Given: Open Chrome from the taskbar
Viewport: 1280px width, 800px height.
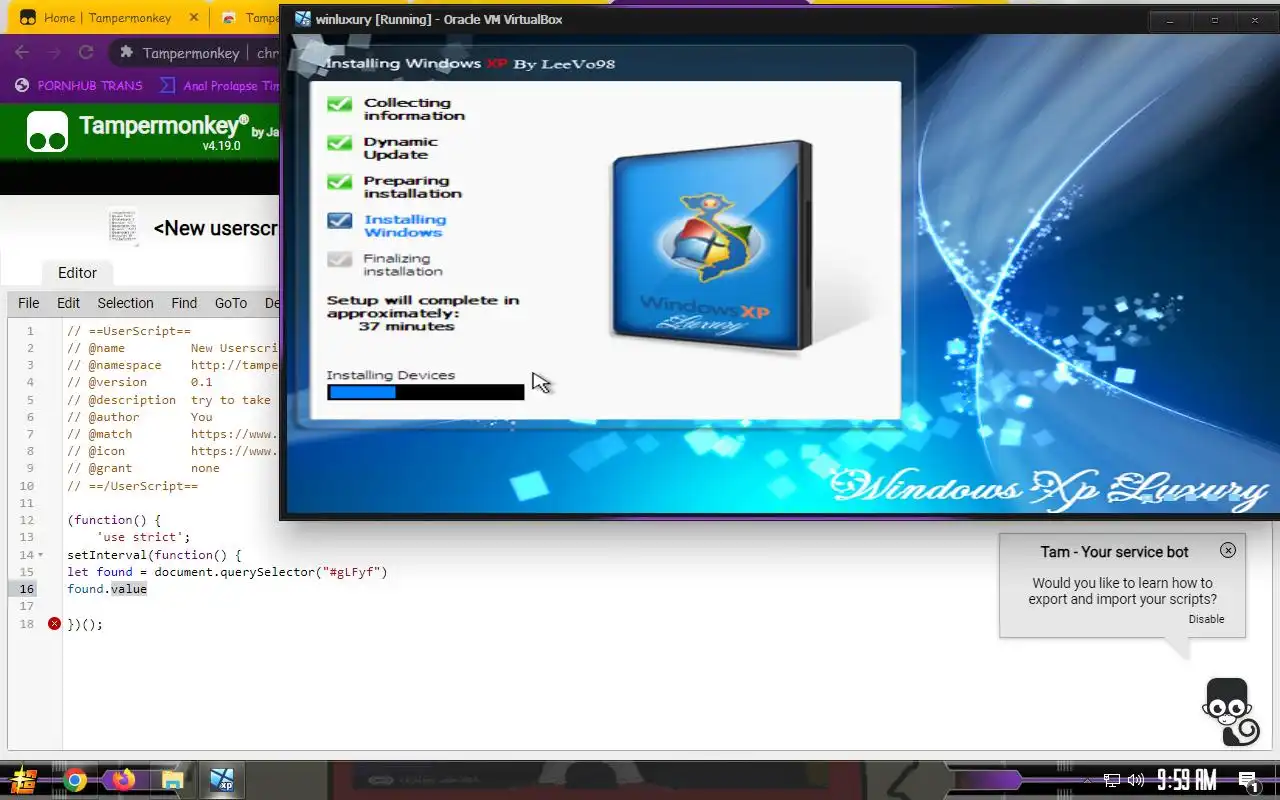Looking at the screenshot, I should click(75, 780).
